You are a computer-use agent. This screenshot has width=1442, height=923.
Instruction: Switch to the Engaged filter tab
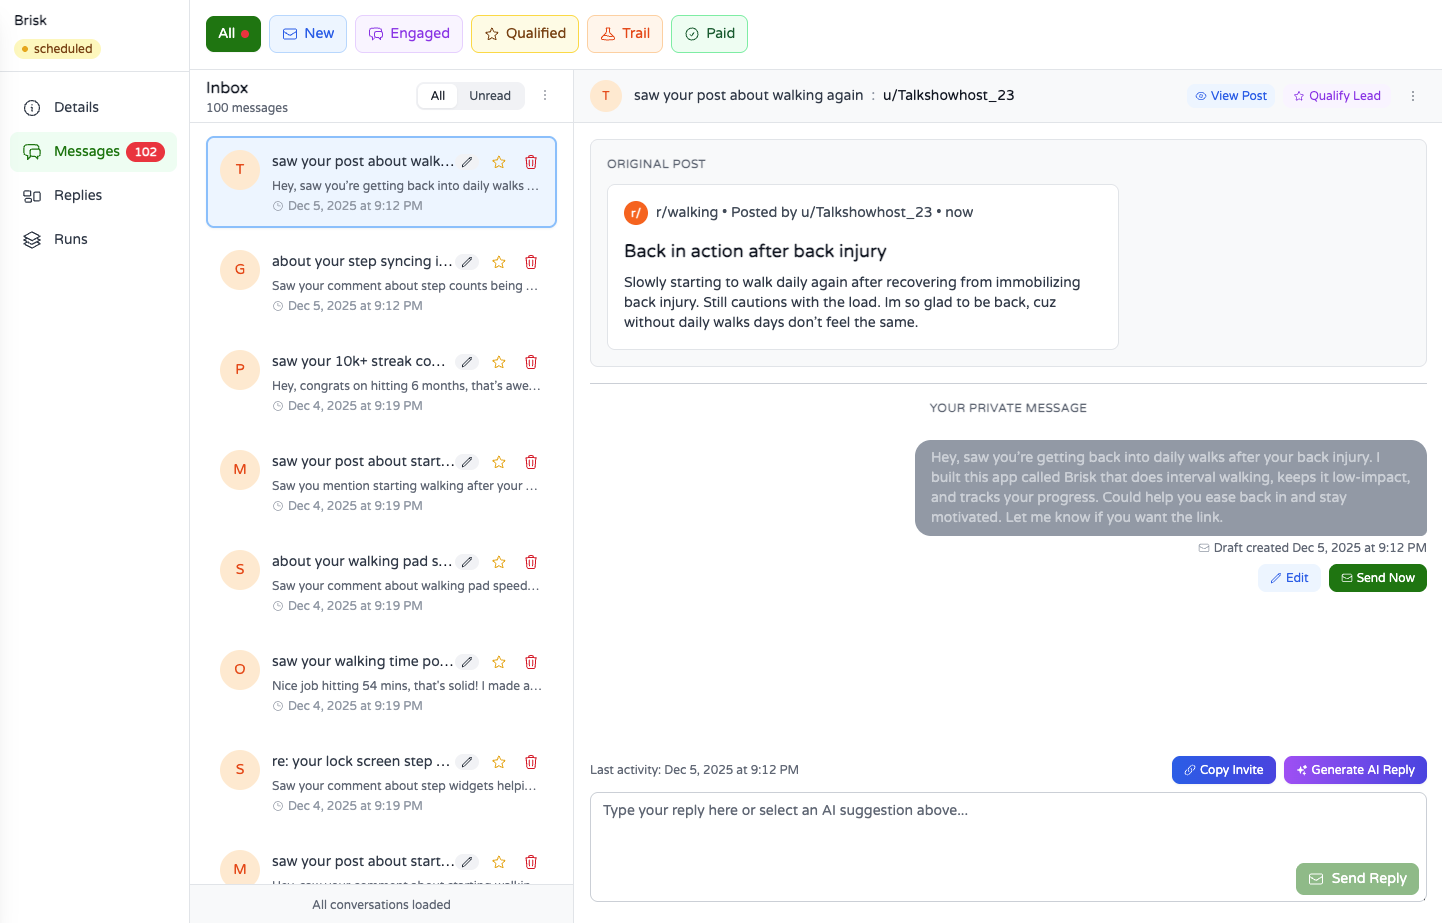409,33
